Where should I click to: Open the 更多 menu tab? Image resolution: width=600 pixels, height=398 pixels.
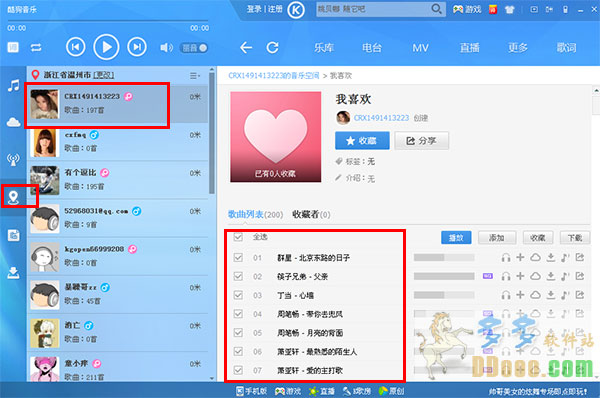[518, 47]
